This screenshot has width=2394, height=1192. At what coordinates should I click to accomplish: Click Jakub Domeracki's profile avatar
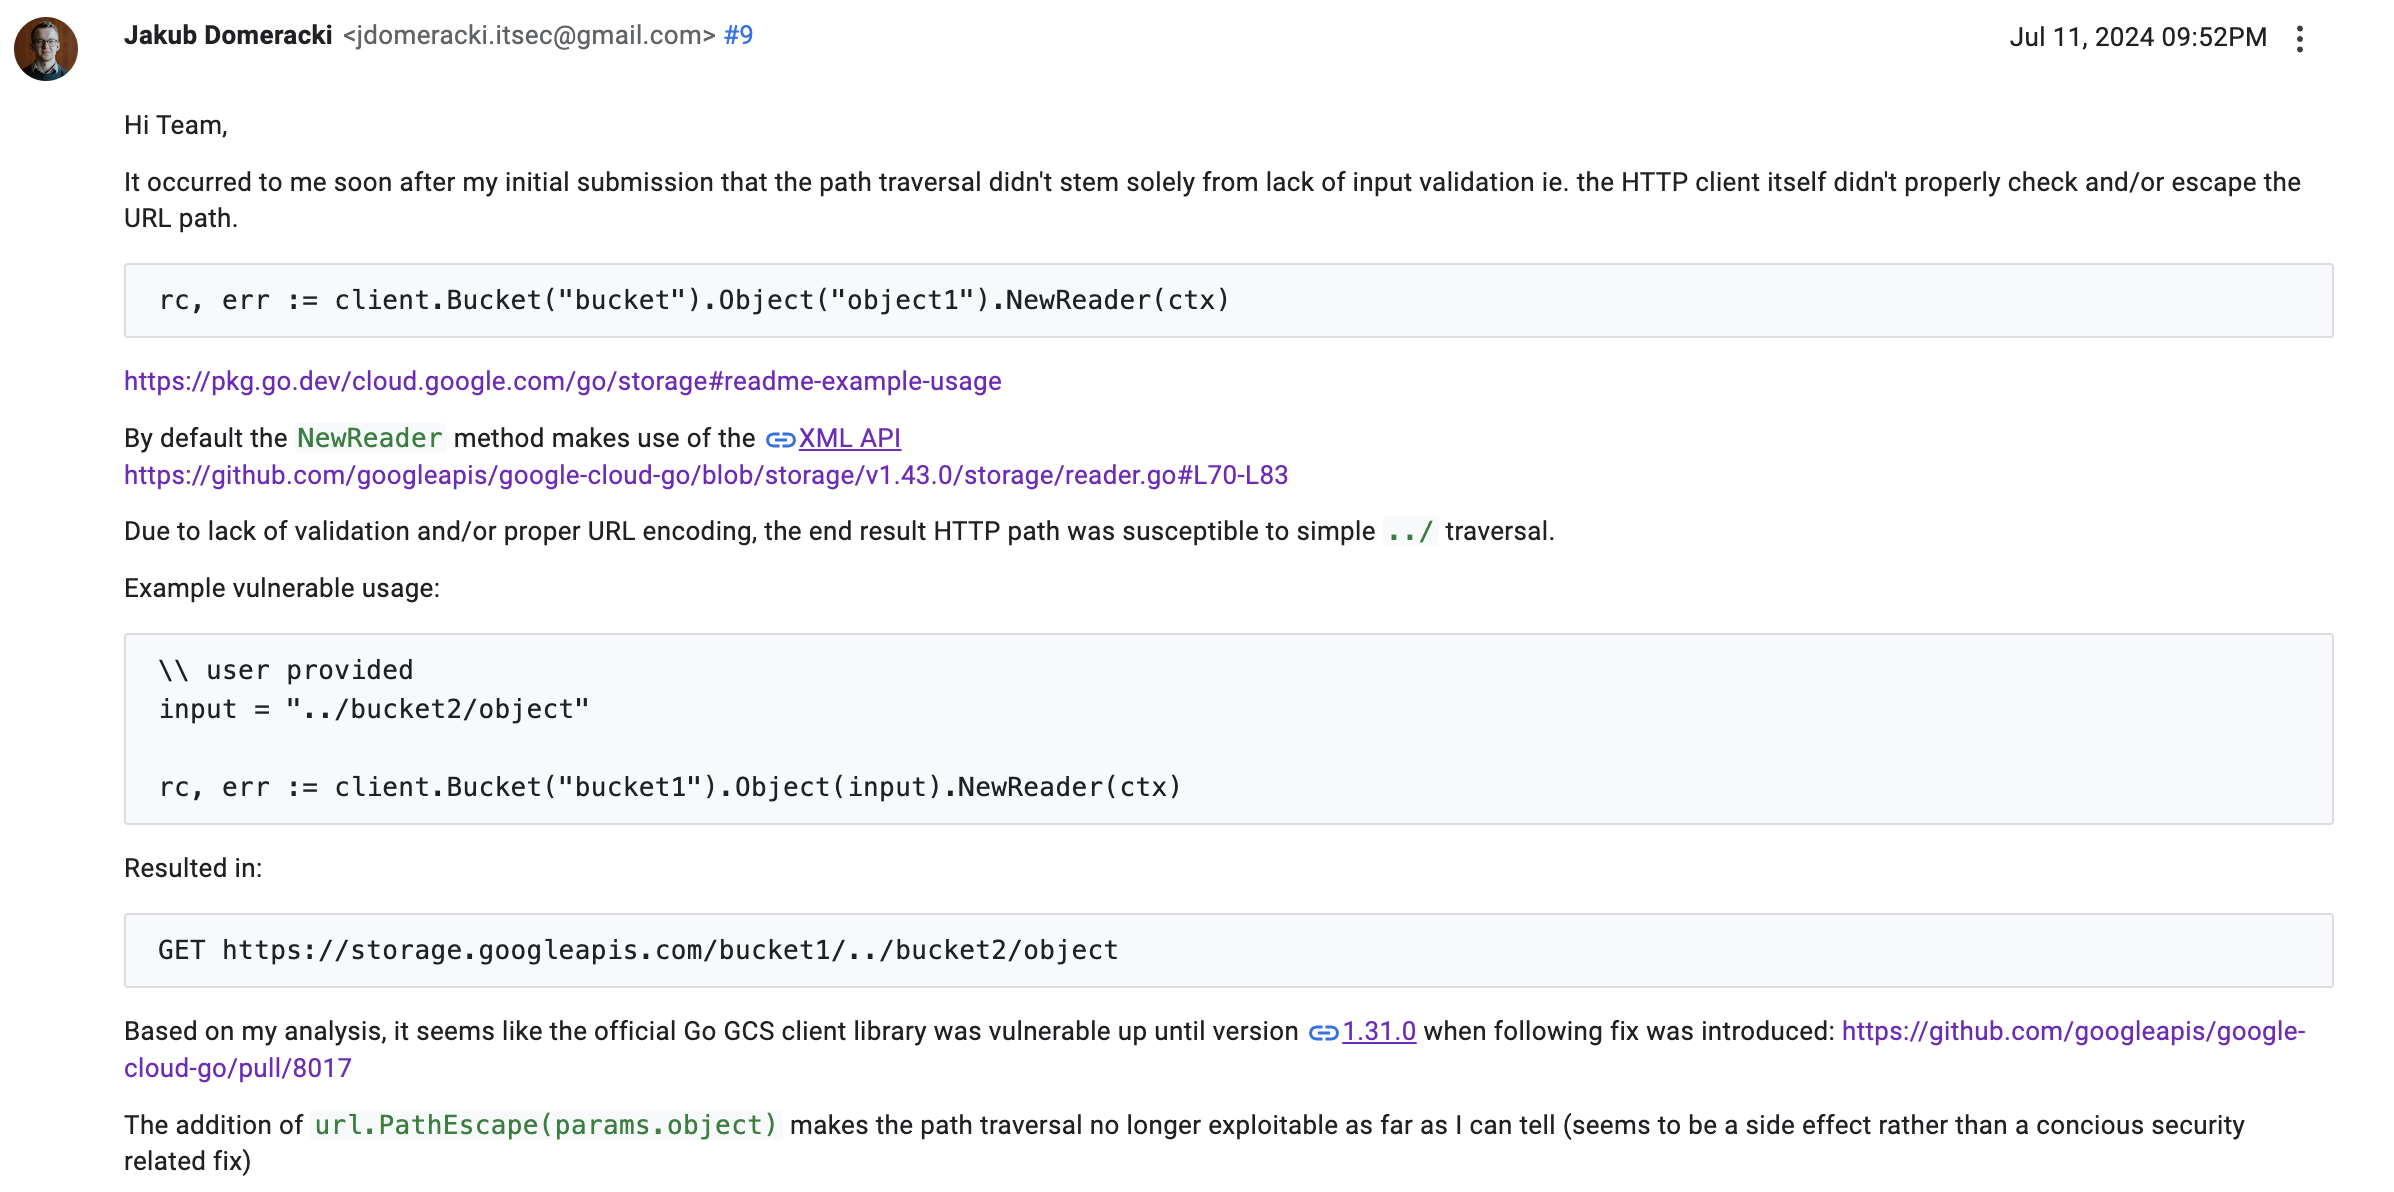click(x=46, y=49)
